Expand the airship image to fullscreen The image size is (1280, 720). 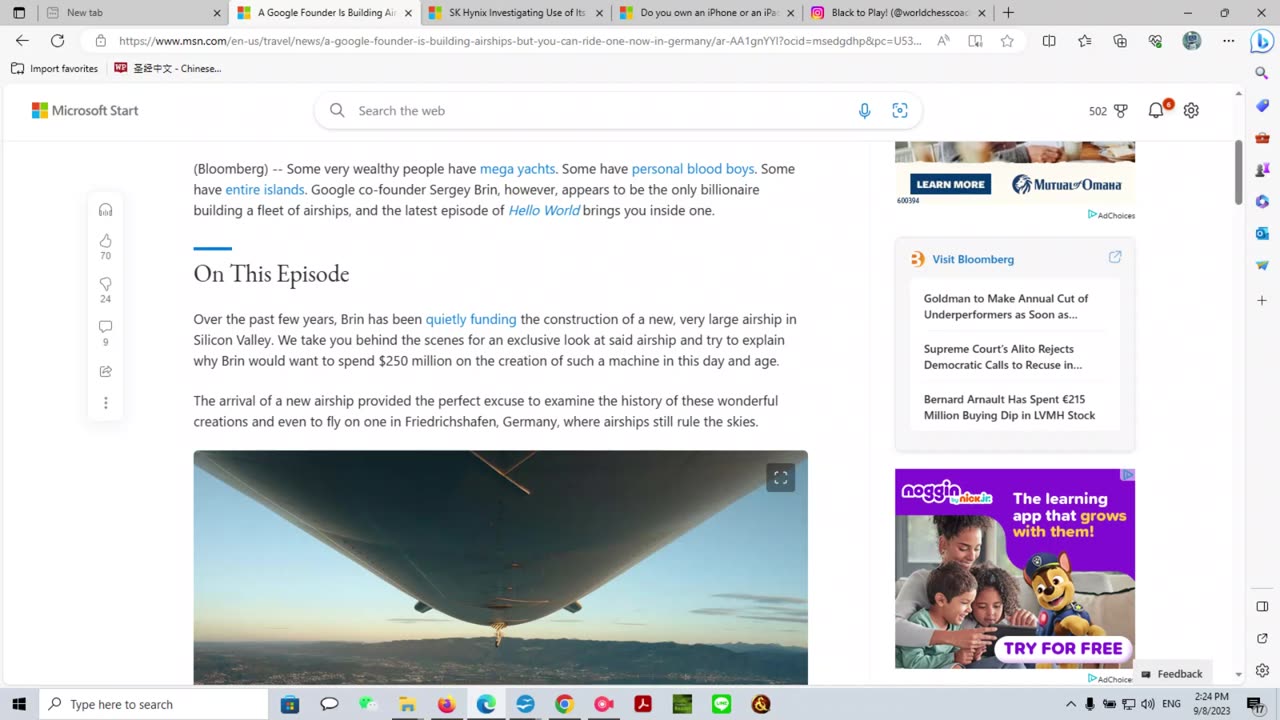[781, 478]
